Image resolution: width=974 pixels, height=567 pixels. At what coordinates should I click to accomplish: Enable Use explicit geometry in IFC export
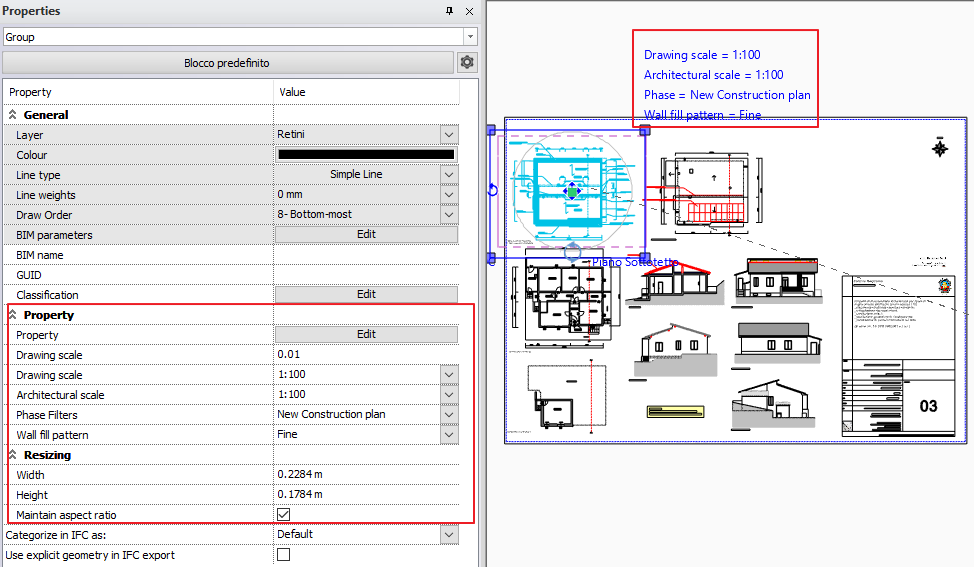tap(283, 555)
